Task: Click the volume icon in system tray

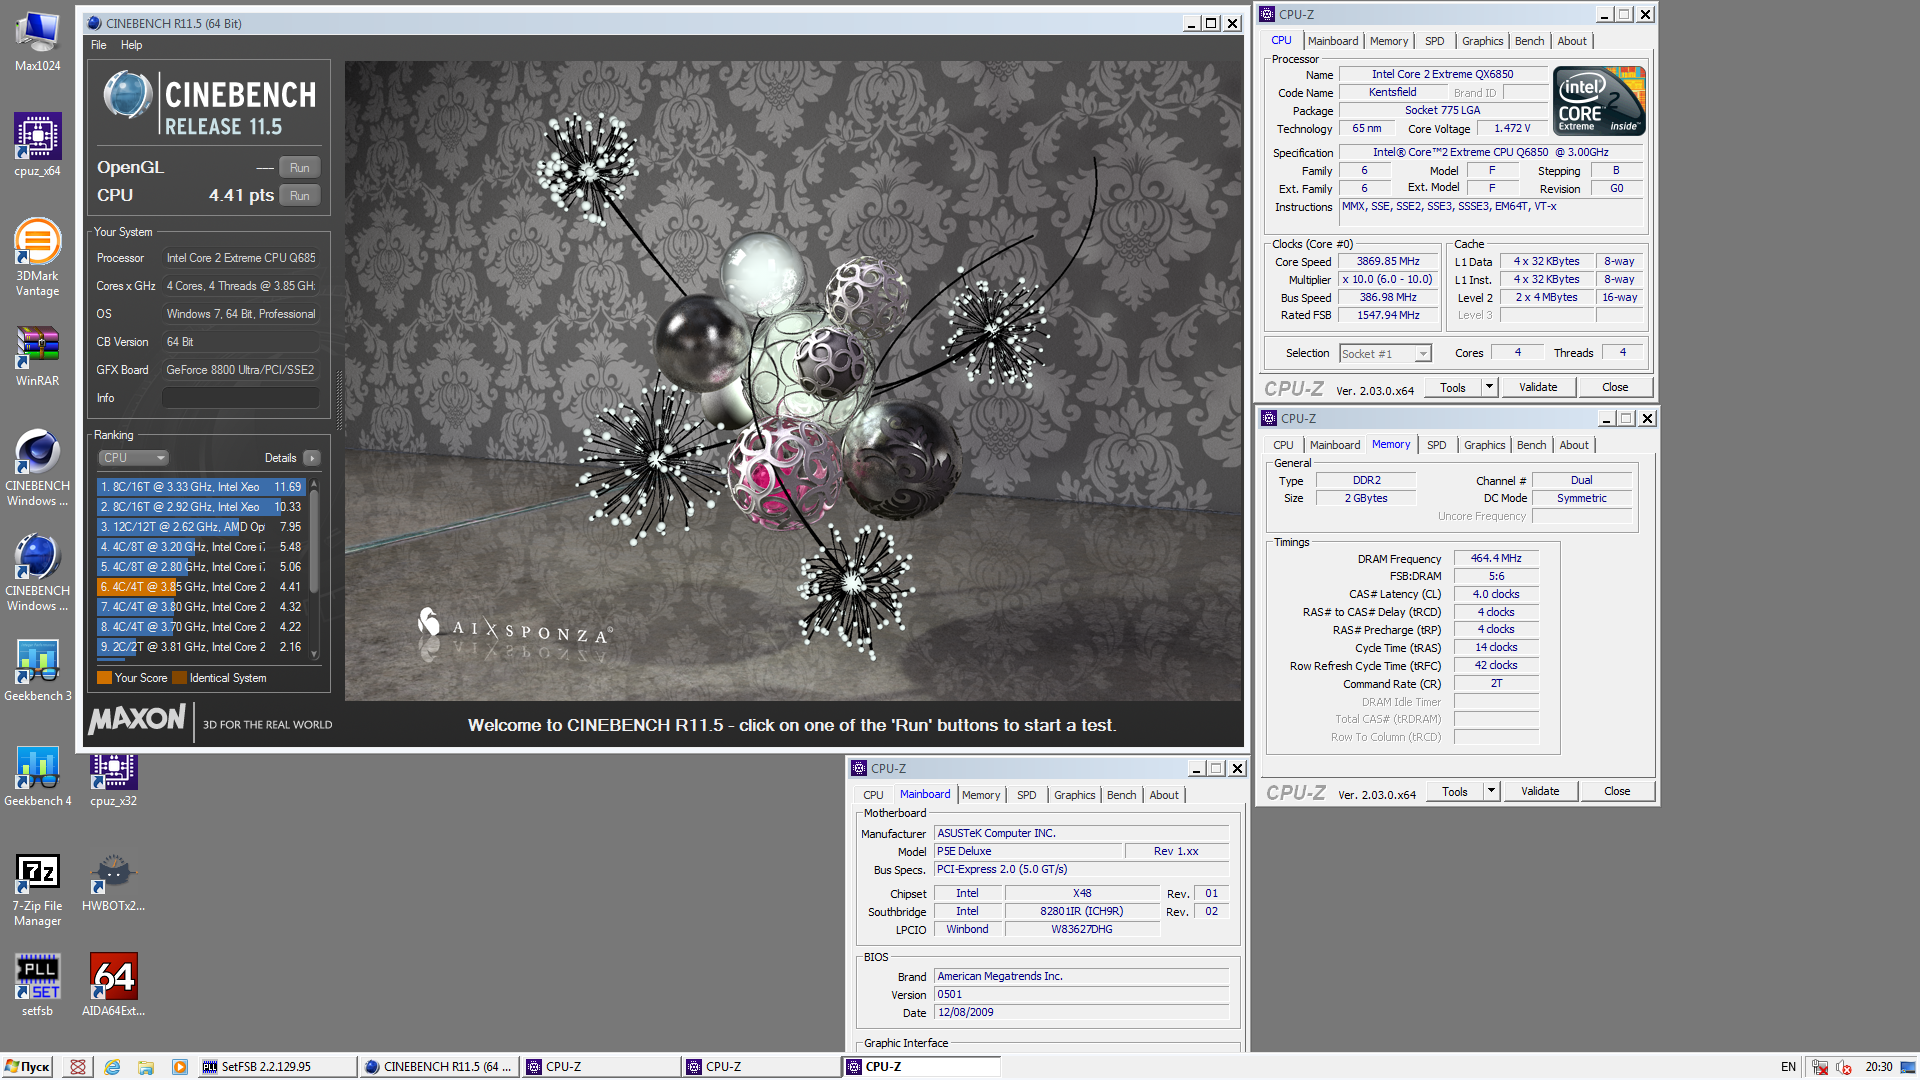Action: click(1843, 1067)
